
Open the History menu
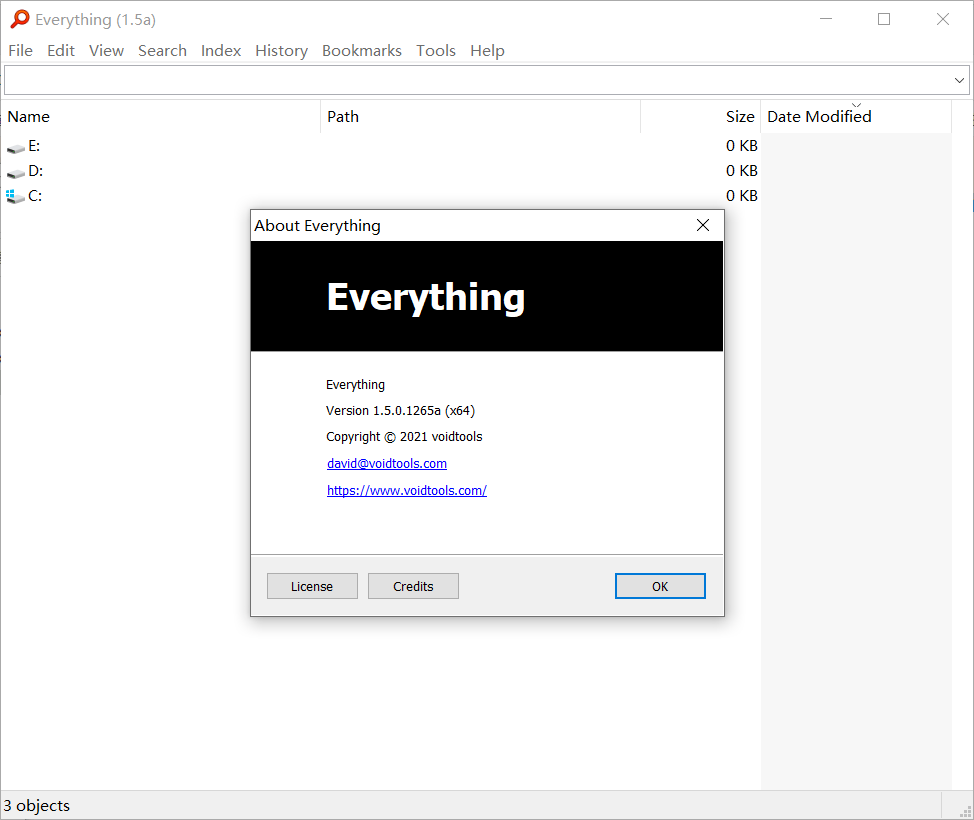281,50
